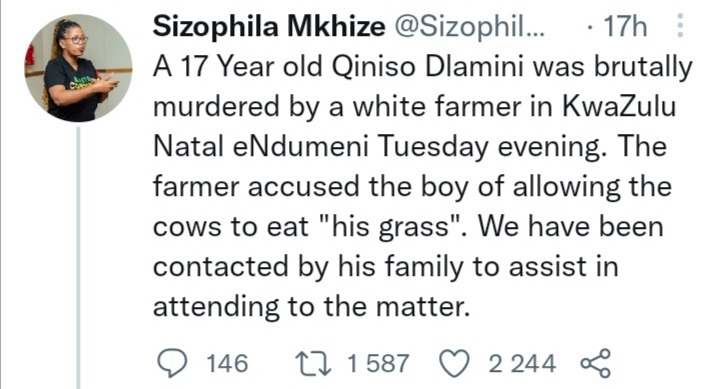Retweet this post using the retweet icon
Image resolution: width=719 pixels, height=389 pixels.
[313, 363]
